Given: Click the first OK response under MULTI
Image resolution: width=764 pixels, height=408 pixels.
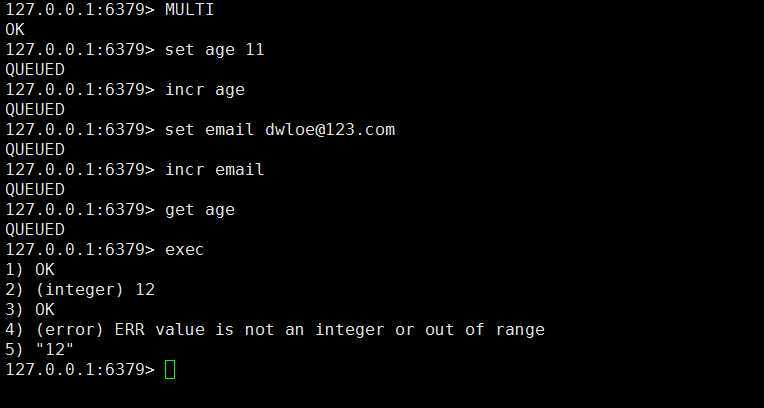Looking at the screenshot, I should pos(15,30).
